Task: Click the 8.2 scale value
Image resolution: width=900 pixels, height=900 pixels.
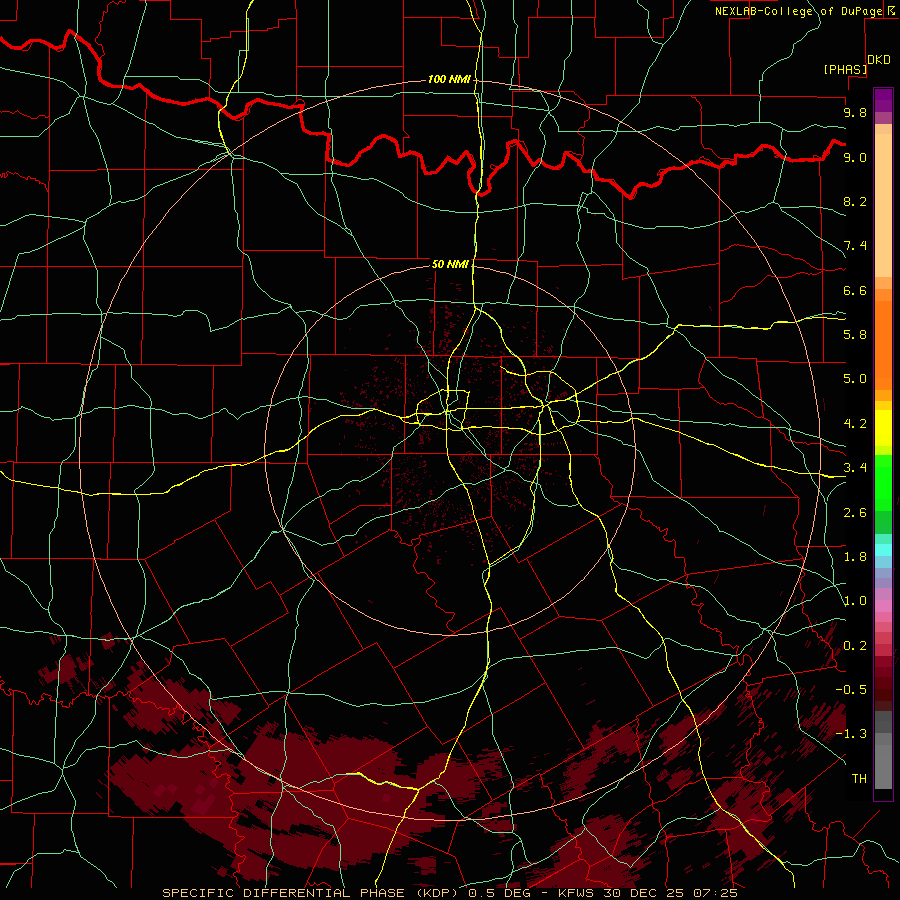Action: click(x=855, y=201)
